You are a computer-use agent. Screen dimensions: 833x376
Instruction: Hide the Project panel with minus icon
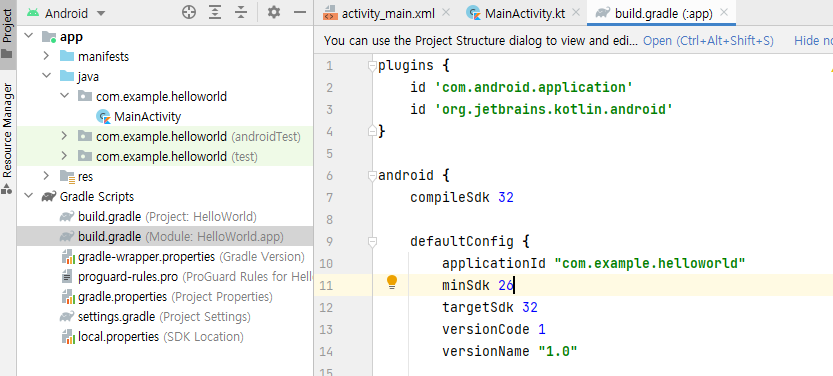coord(300,12)
